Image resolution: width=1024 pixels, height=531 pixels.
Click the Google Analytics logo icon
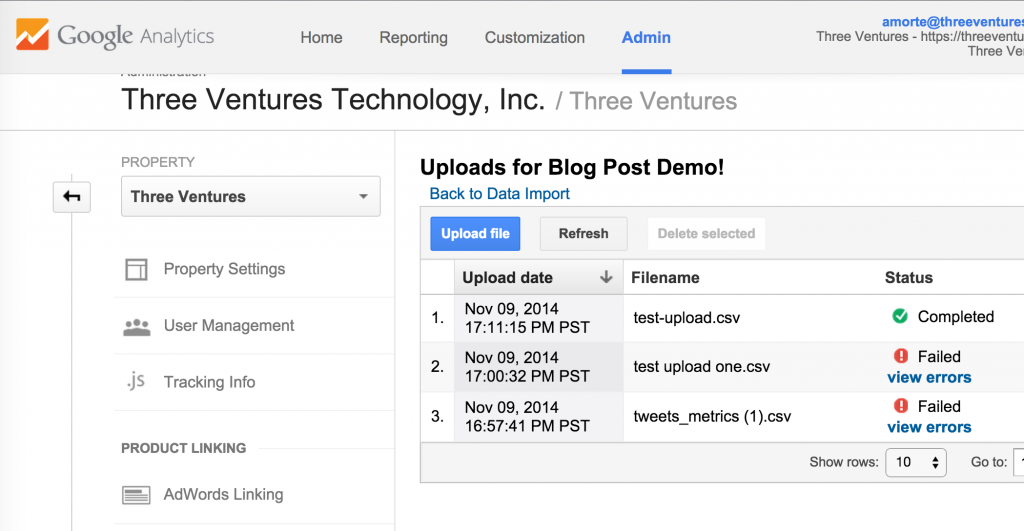[x=32, y=35]
